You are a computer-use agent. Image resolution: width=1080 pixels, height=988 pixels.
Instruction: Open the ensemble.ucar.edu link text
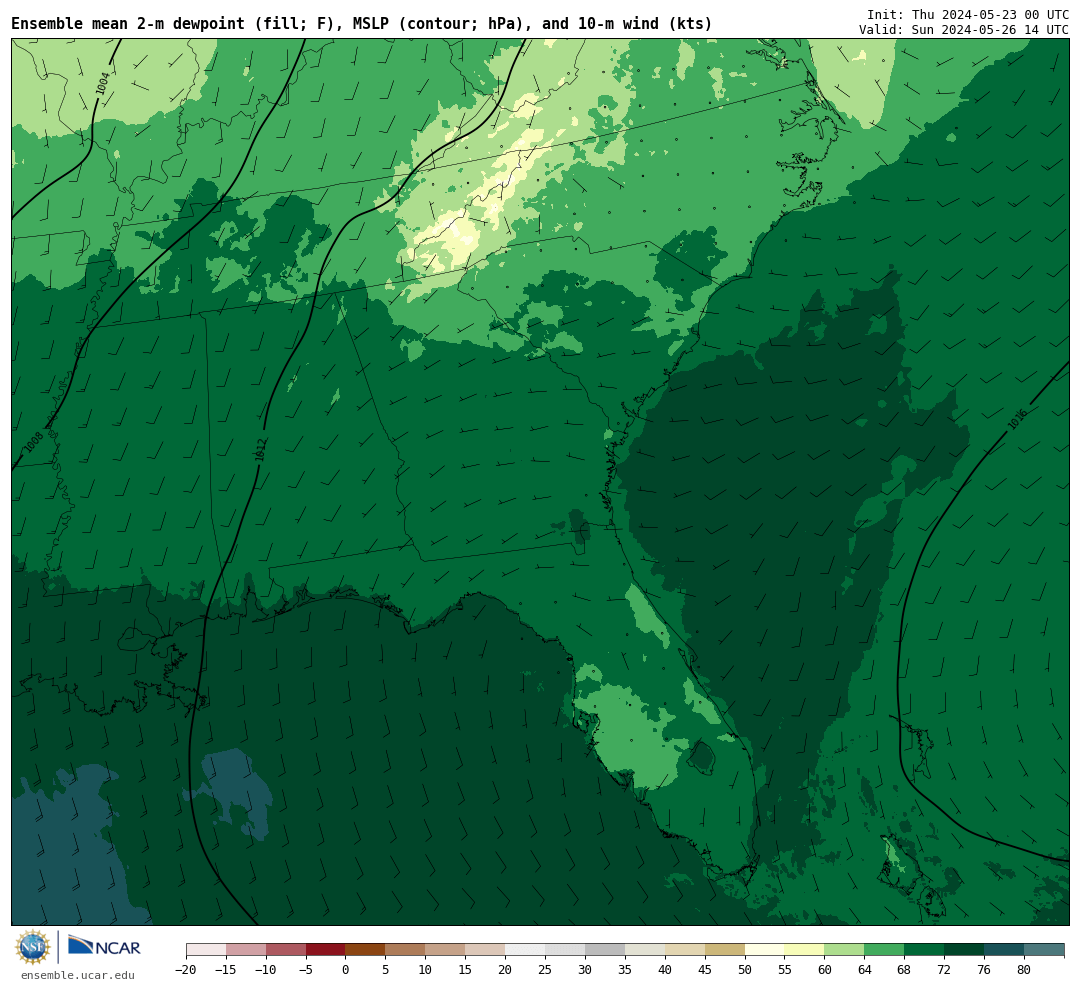tap(78, 975)
